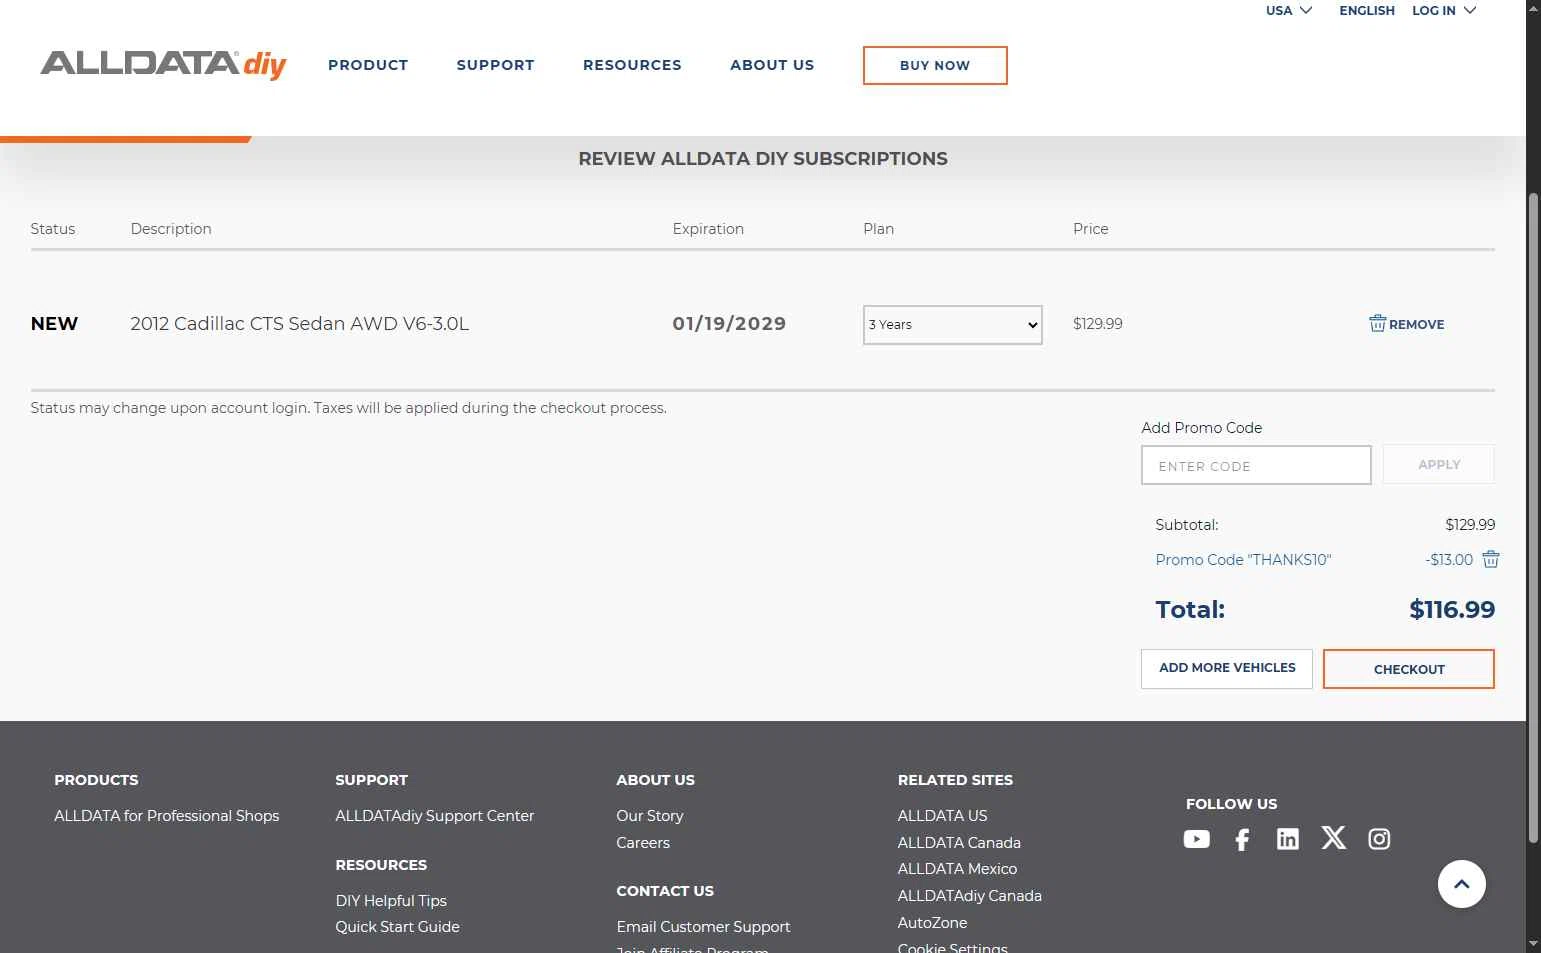The height and width of the screenshot is (953, 1541).
Task: Click the Total $116.99 amount
Action: 1452,609
